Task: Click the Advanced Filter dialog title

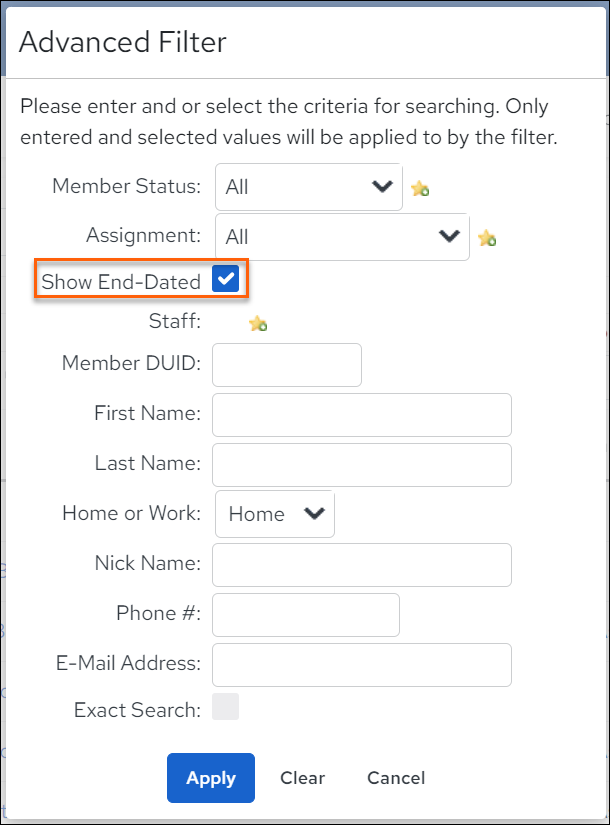Action: 123,42
